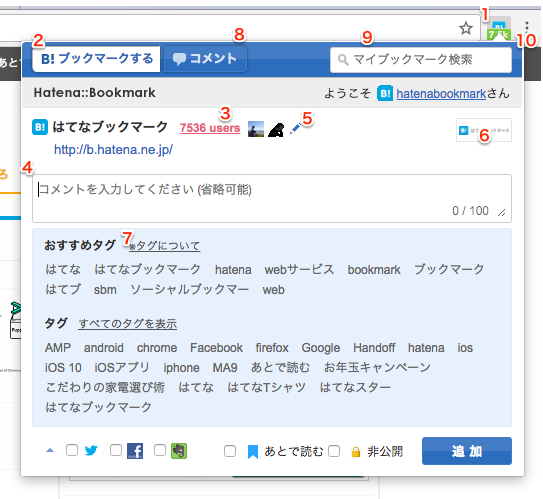Add recommended tag hatena
The height and width of the screenshot is (499, 543).
[233, 270]
